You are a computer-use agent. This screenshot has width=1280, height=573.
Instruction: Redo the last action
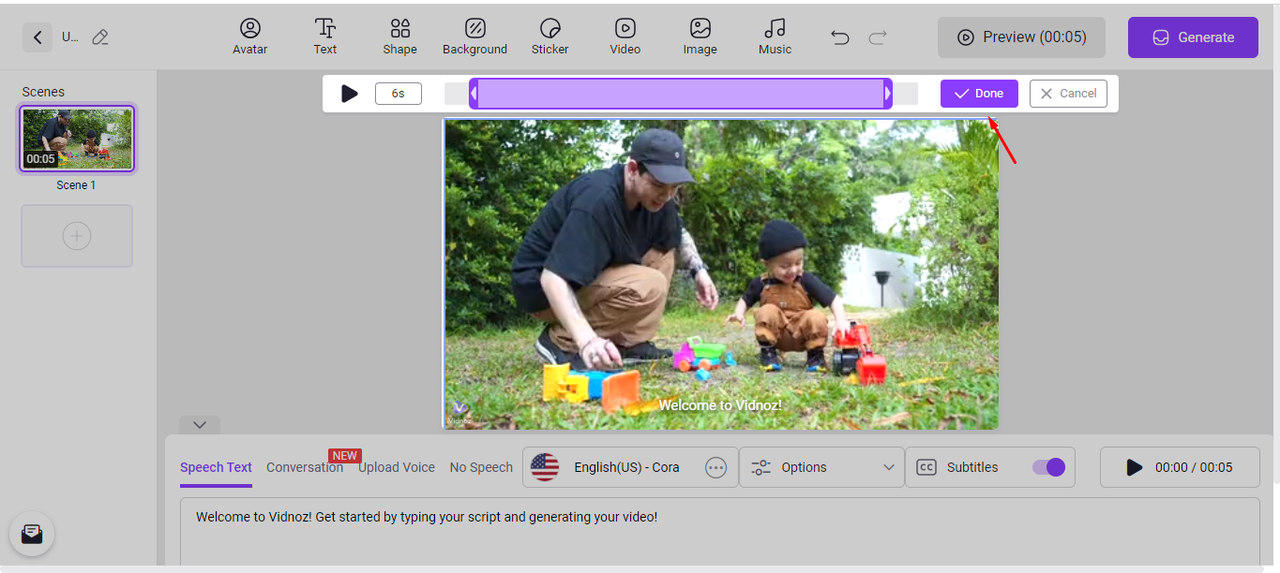pos(878,38)
